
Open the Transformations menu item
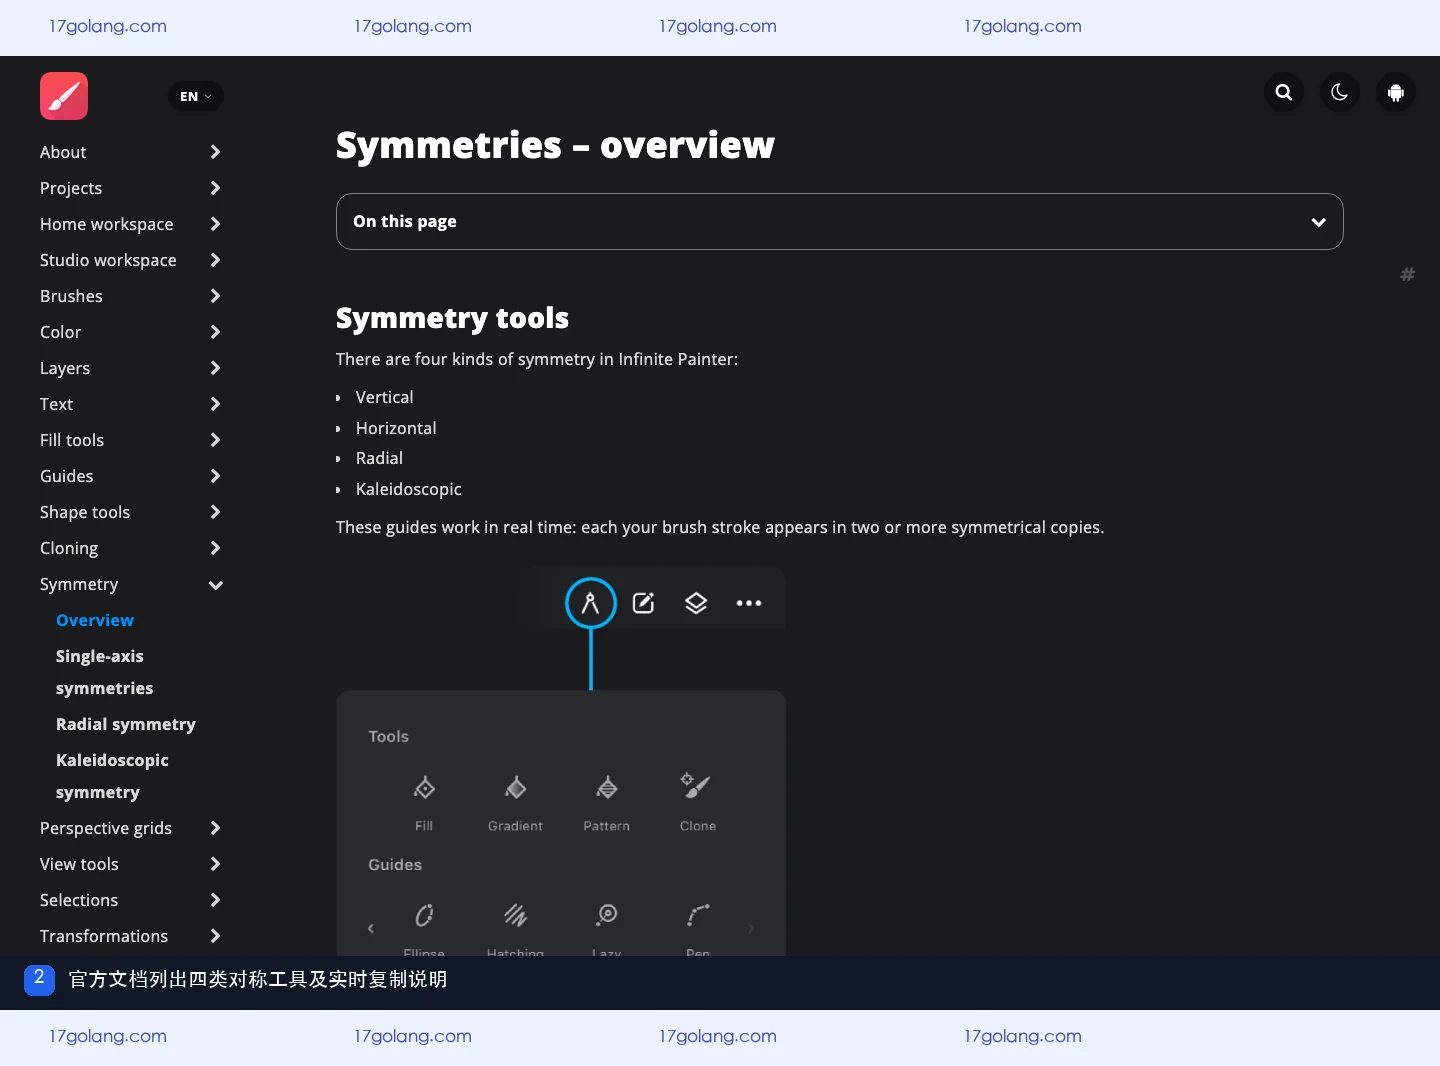(x=104, y=936)
